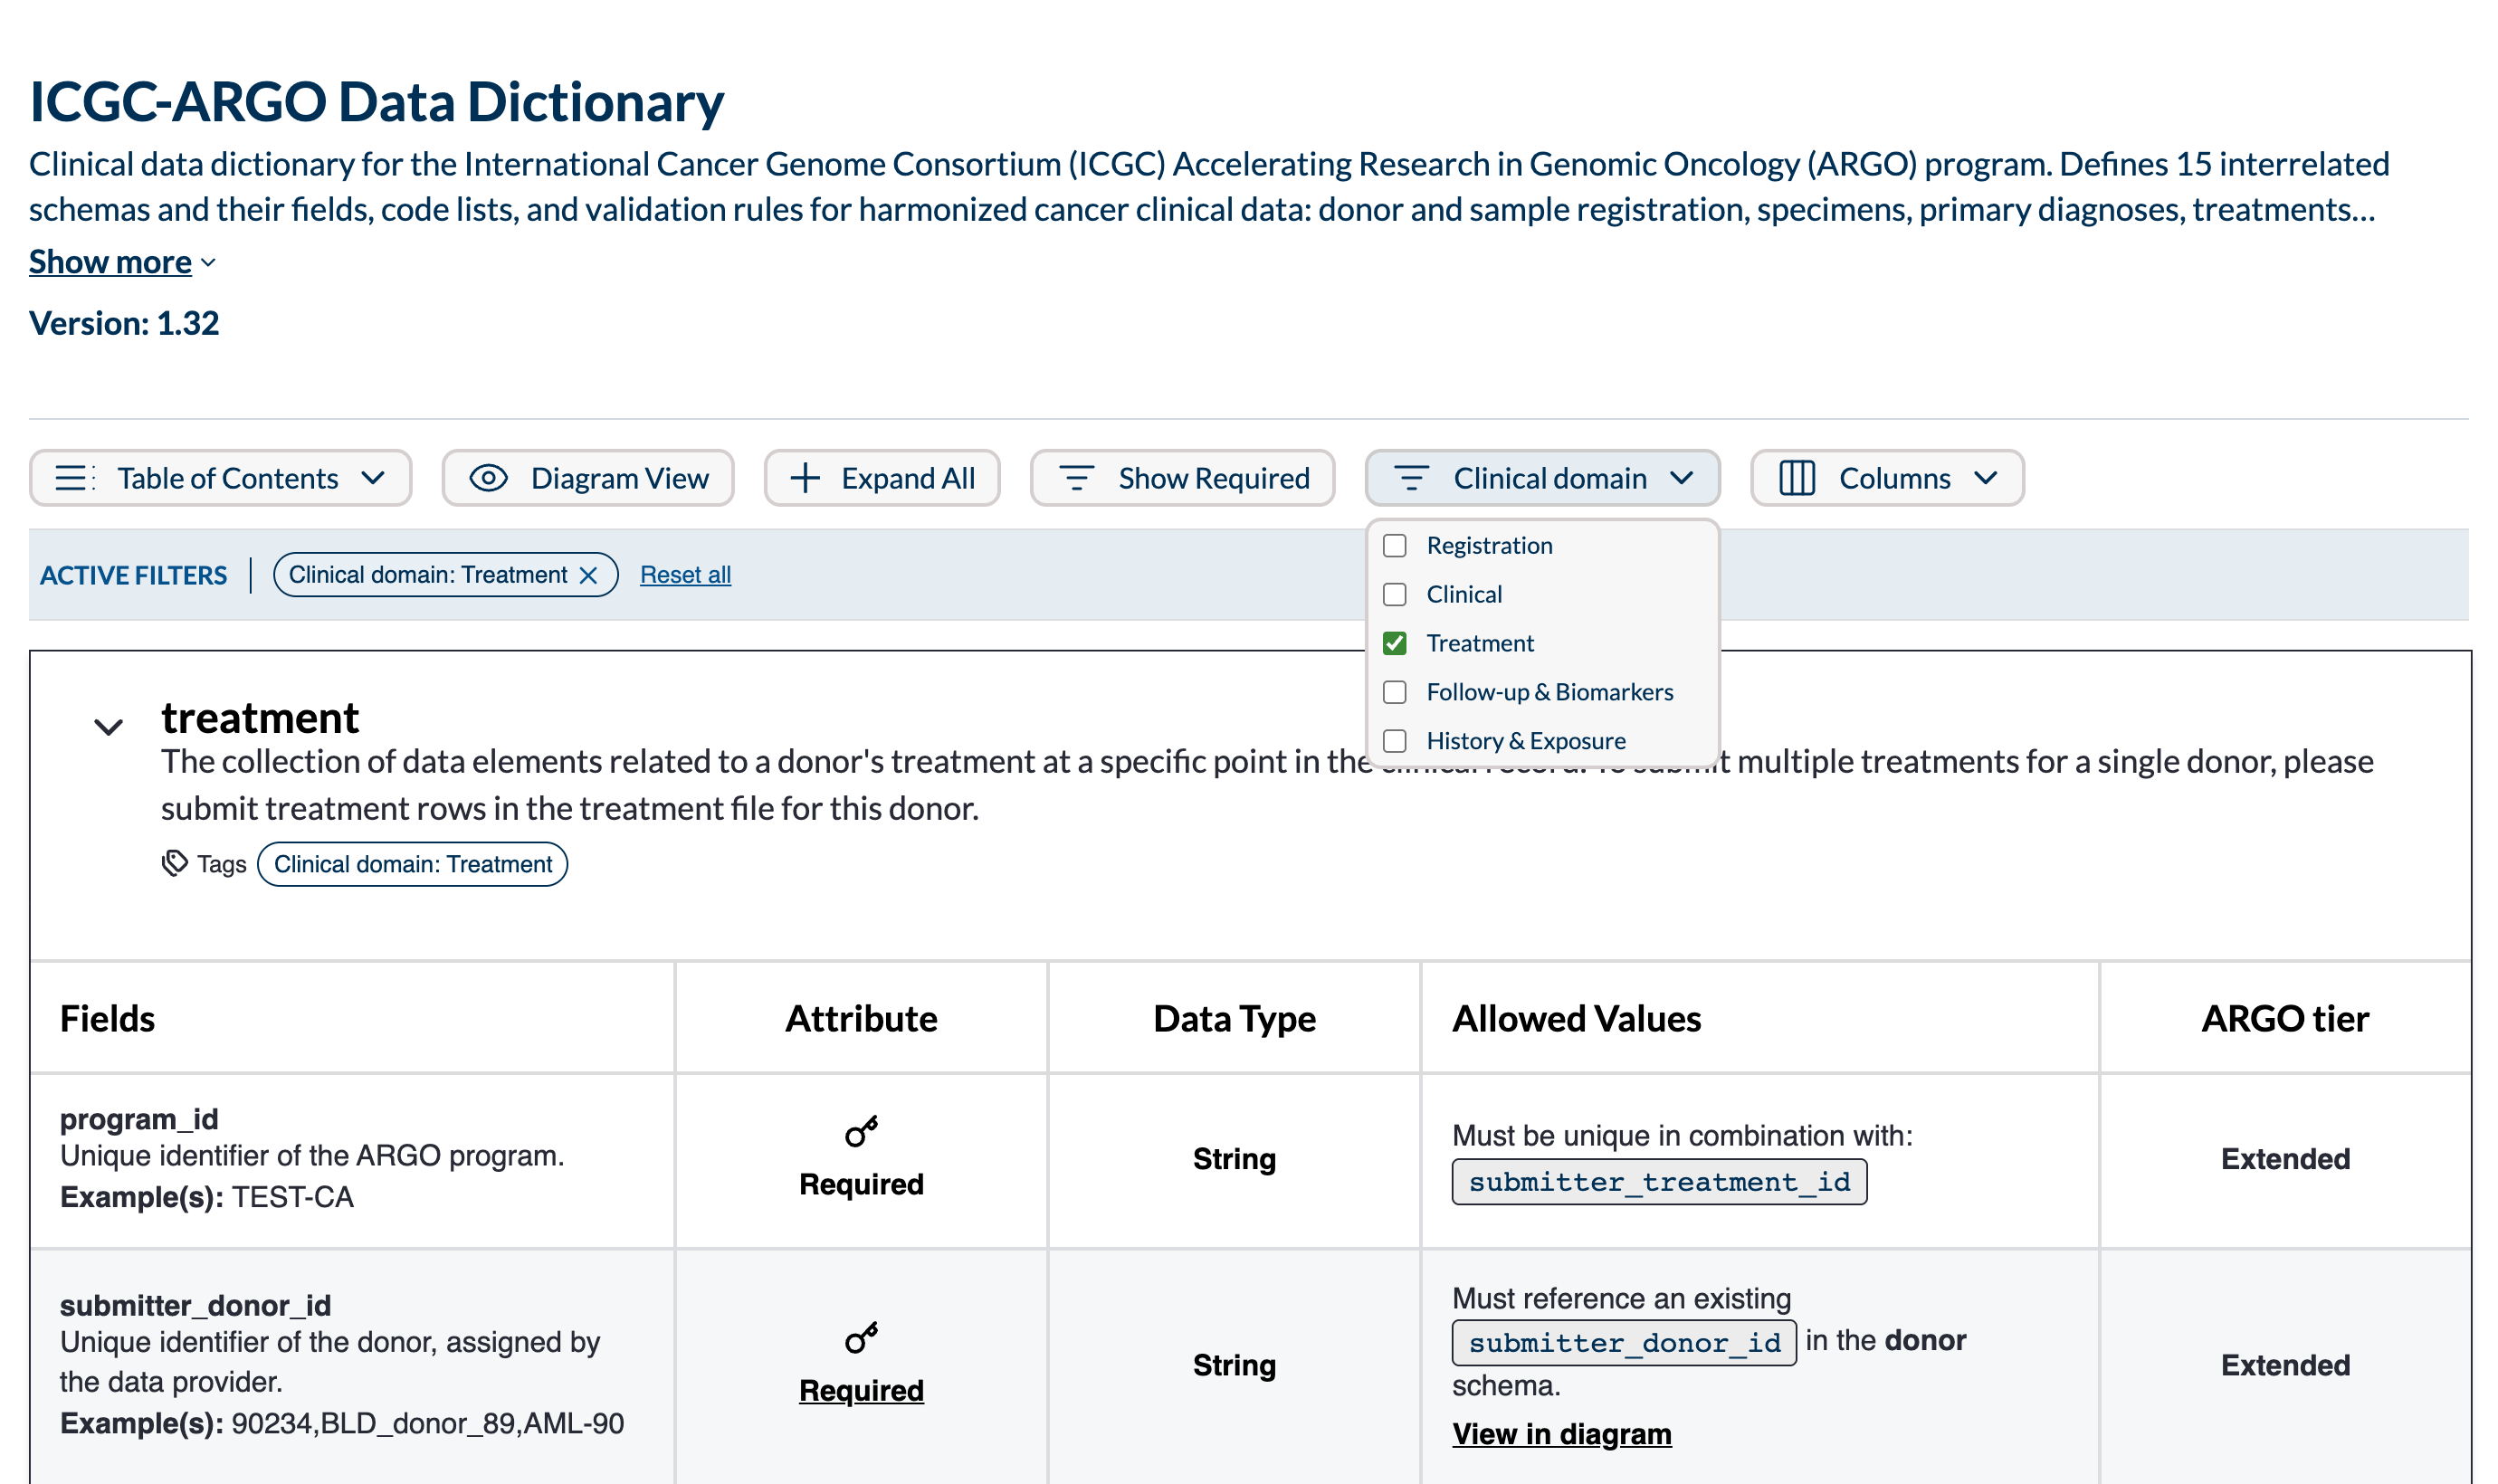2498x1484 pixels.
Task: Click the Attribute column header
Action: 861,1019
